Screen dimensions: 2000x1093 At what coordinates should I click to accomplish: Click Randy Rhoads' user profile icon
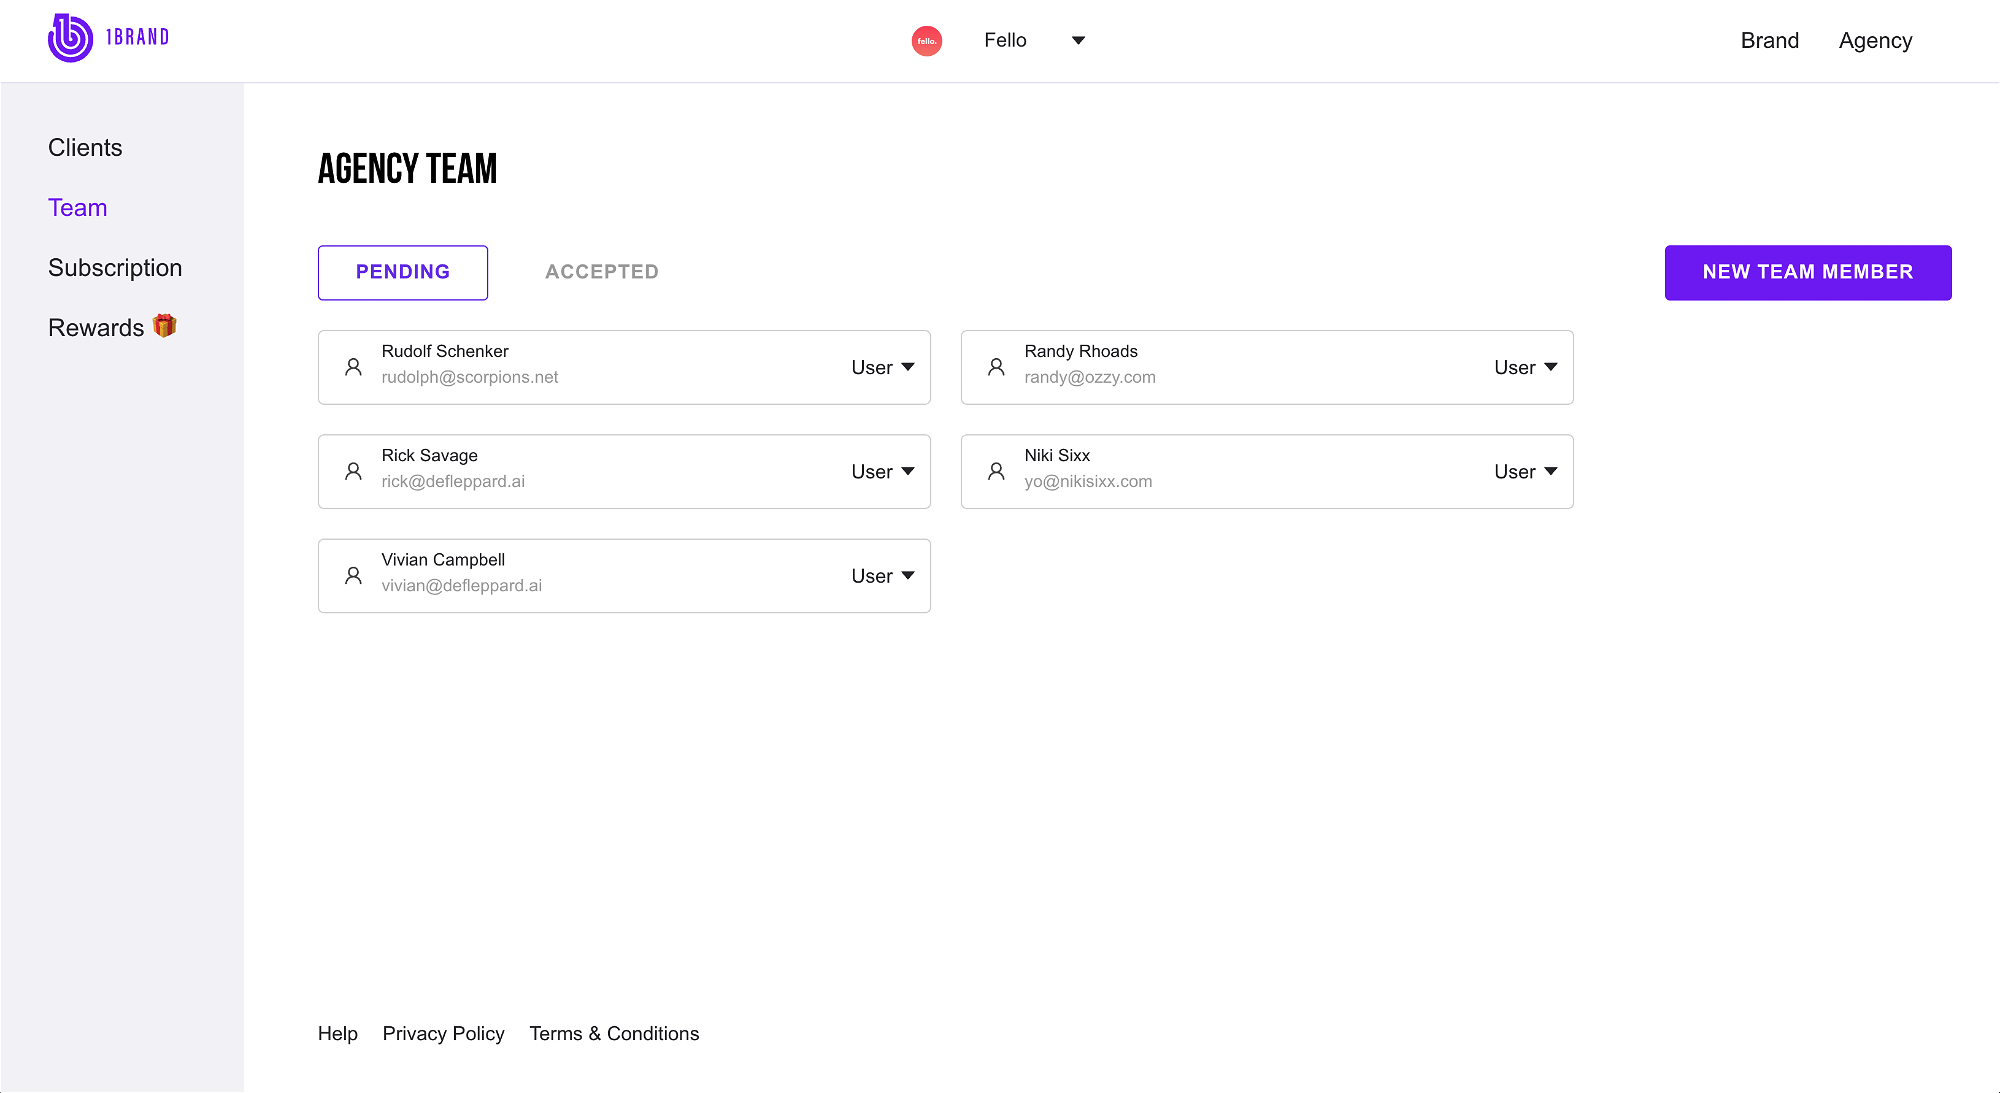(996, 367)
